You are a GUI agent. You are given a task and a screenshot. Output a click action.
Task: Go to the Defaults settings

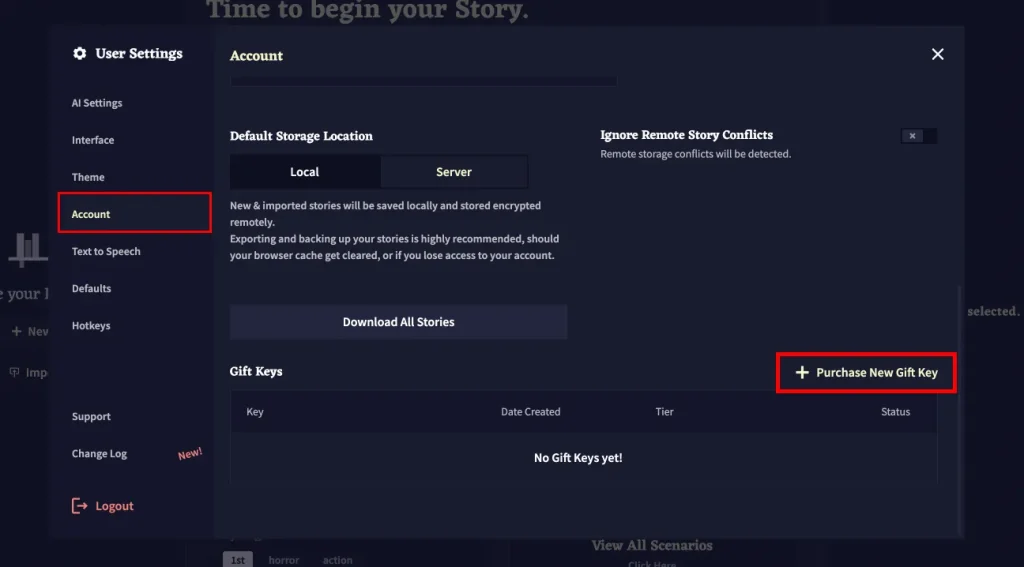point(91,288)
